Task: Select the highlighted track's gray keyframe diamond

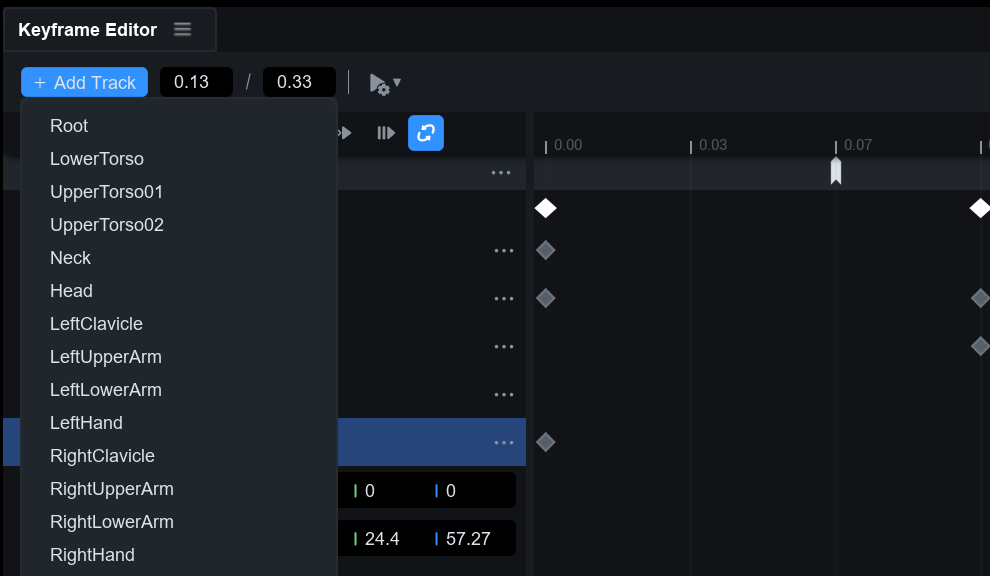Action: [545, 442]
